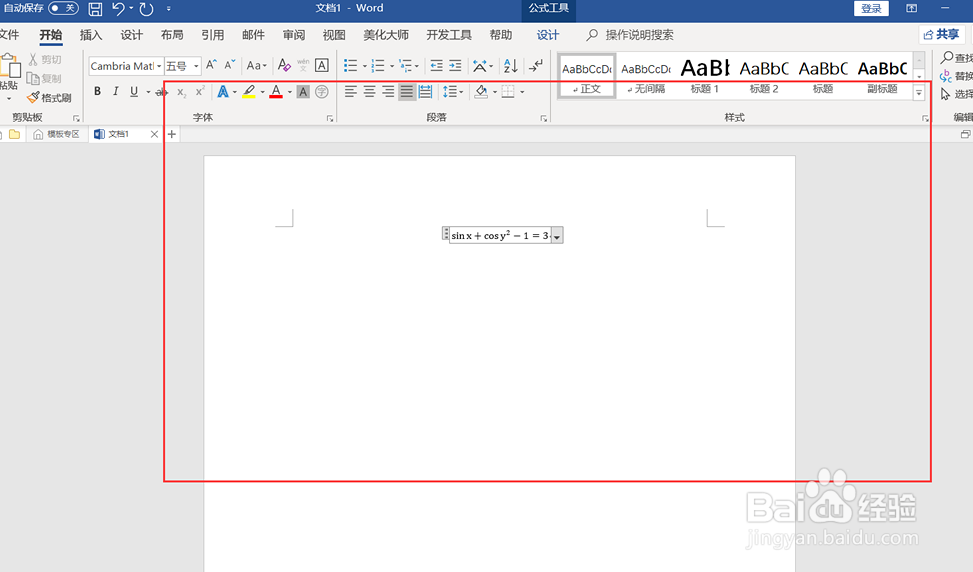Click the 共享 share button
This screenshot has height=572, width=973.
point(941,35)
